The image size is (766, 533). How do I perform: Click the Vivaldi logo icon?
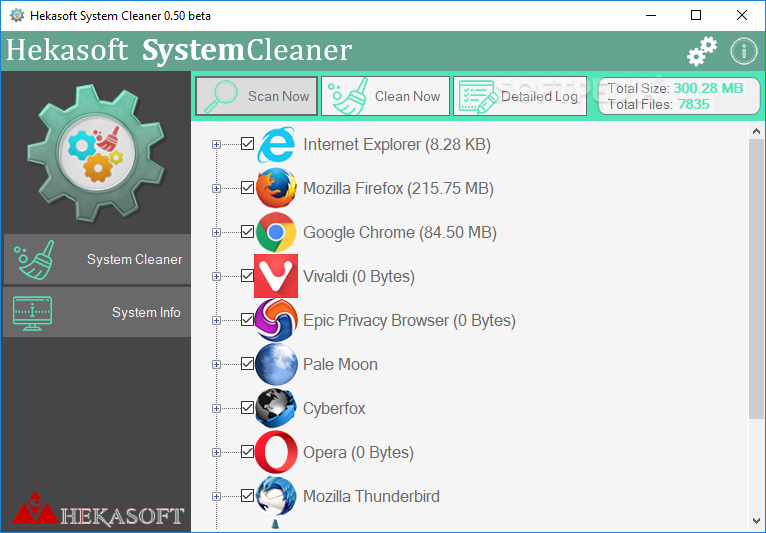[276, 276]
